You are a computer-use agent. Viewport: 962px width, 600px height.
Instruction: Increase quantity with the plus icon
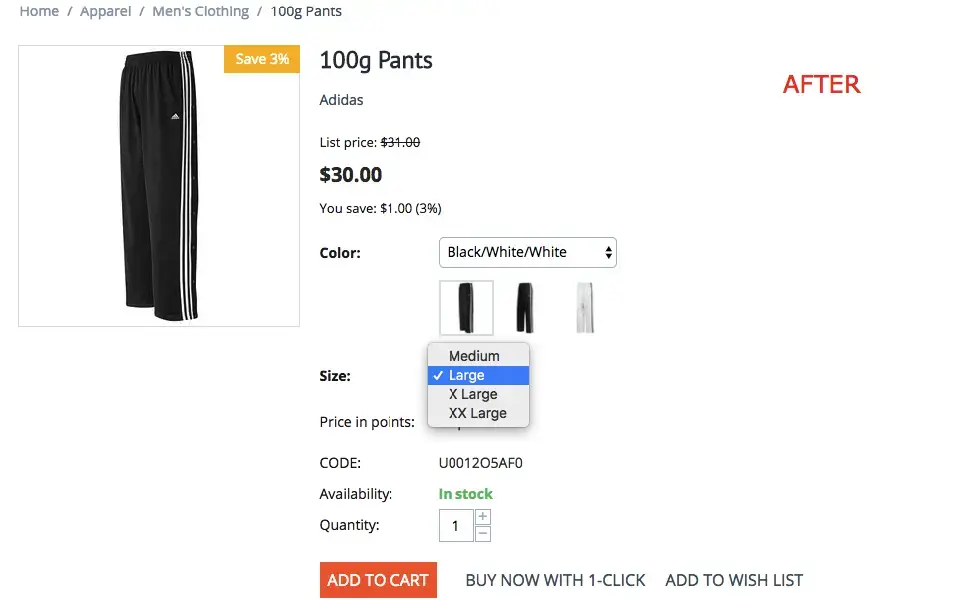coord(483,517)
